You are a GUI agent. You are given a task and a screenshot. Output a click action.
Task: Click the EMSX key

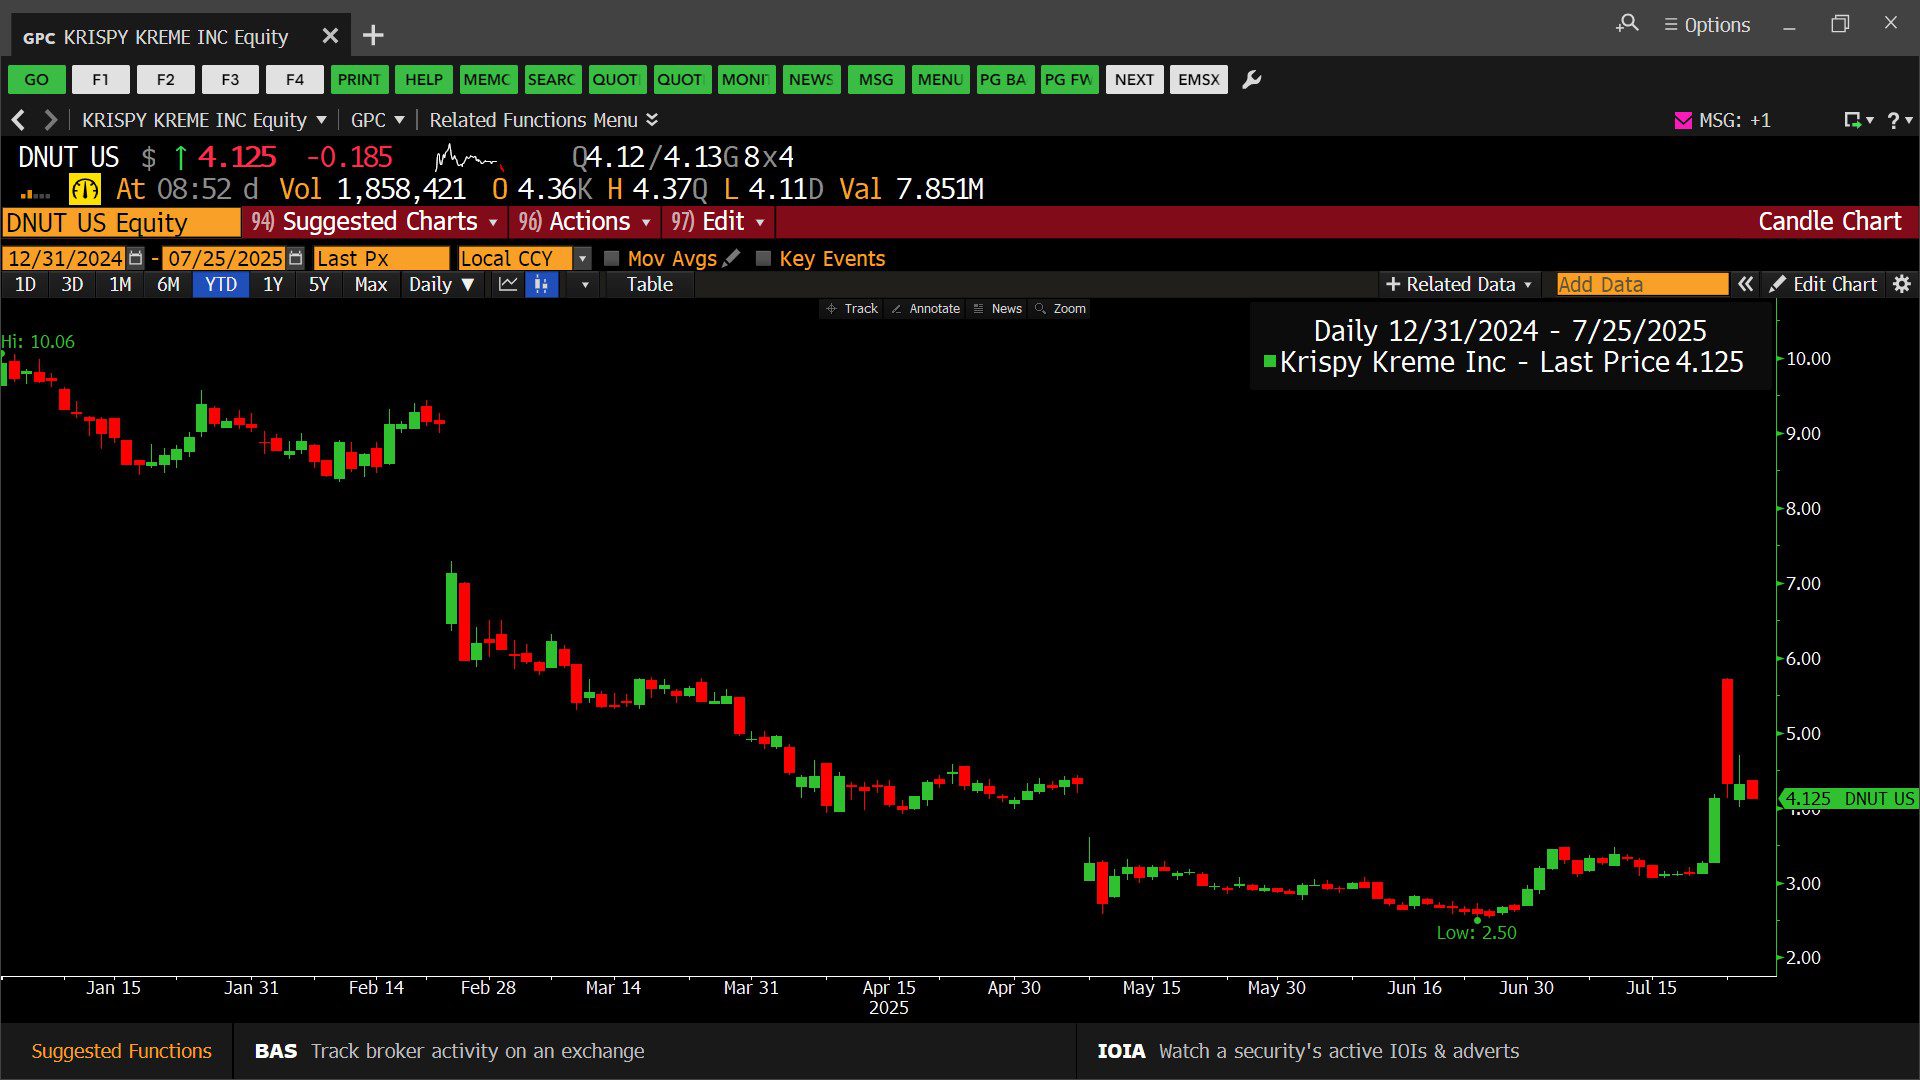click(x=1199, y=80)
